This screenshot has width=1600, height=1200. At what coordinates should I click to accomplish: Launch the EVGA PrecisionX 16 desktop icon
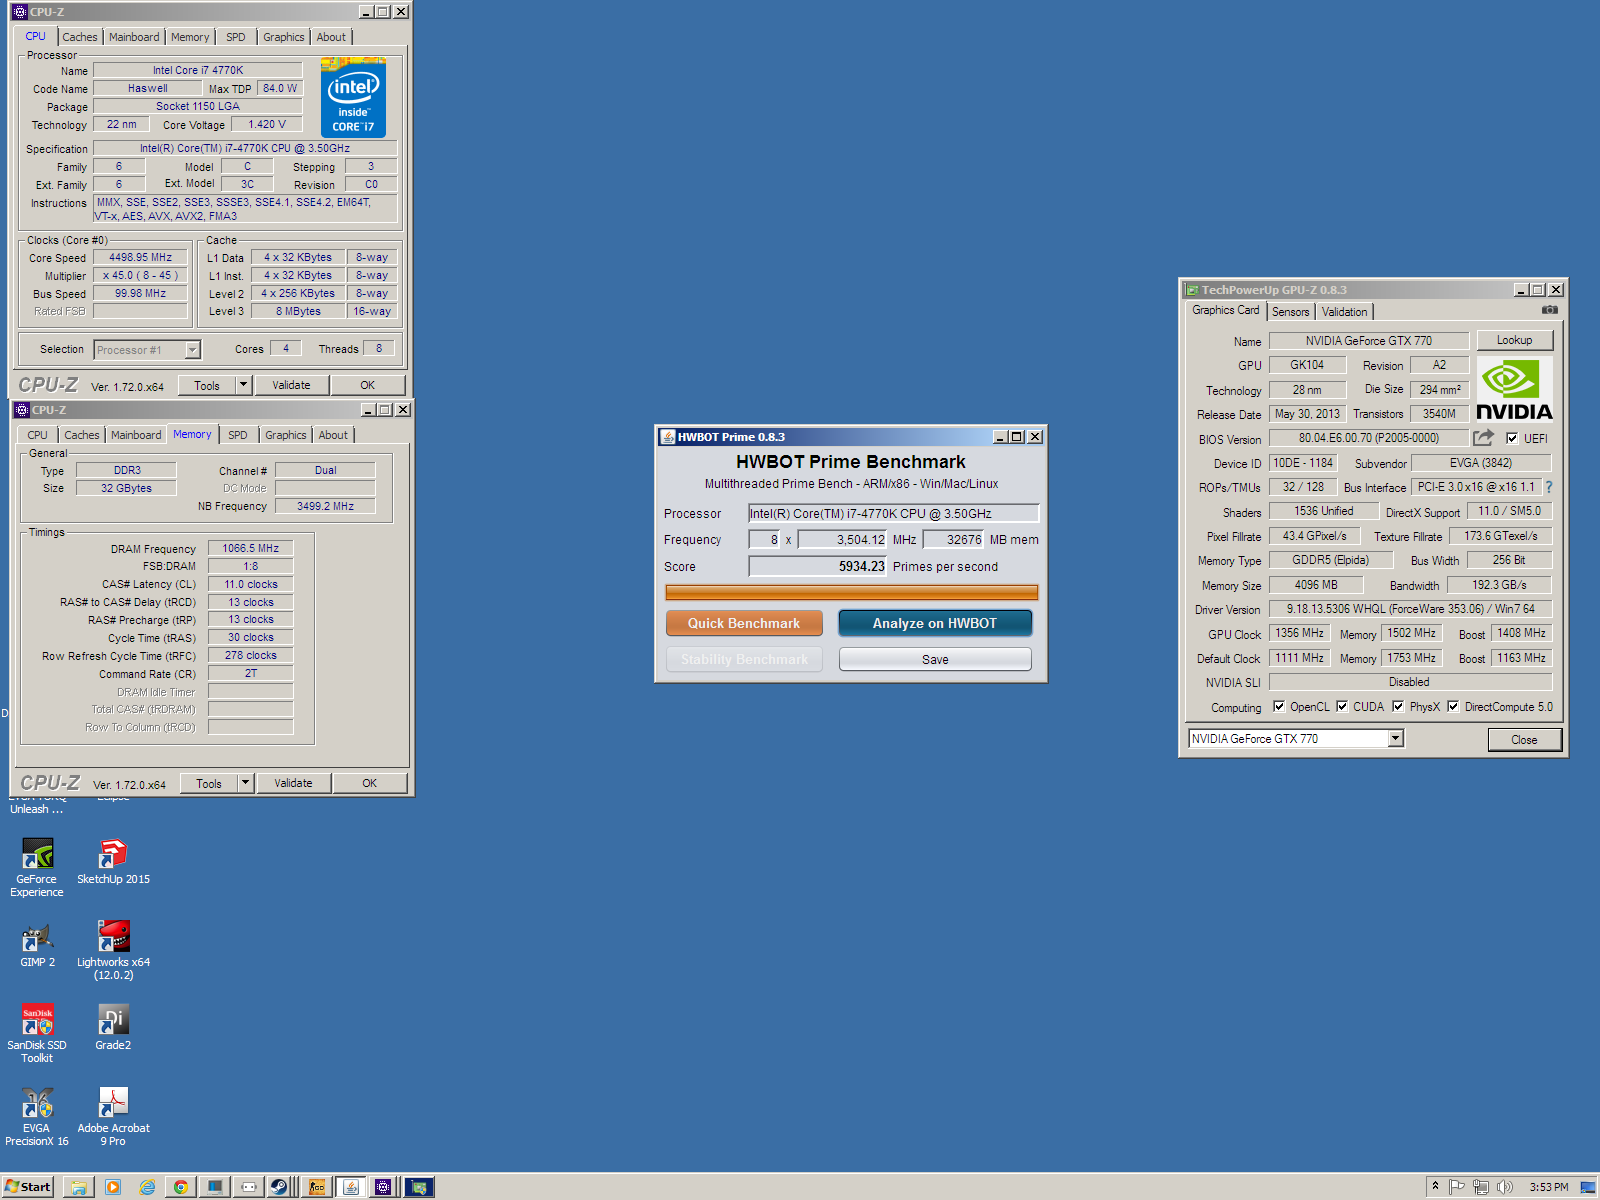(x=37, y=1116)
